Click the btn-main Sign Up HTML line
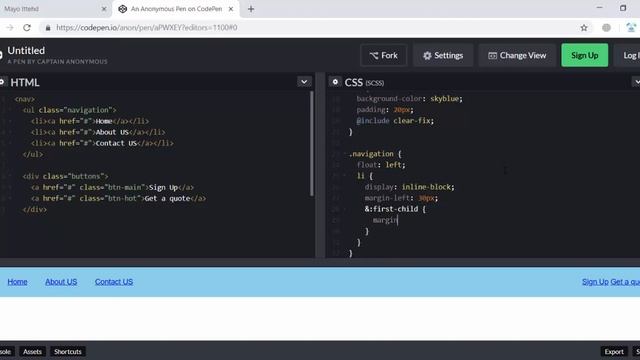This screenshot has width=640, height=360. pyautogui.click(x=112, y=187)
